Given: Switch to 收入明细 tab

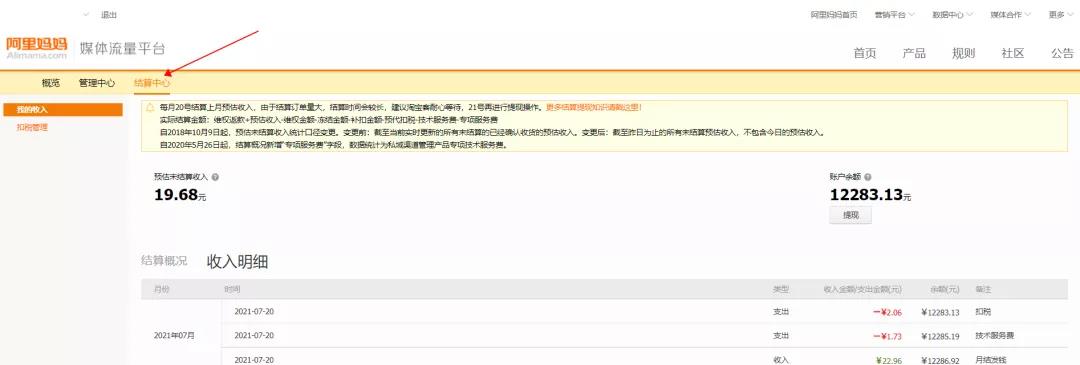Looking at the screenshot, I should pyautogui.click(x=237, y=261).
